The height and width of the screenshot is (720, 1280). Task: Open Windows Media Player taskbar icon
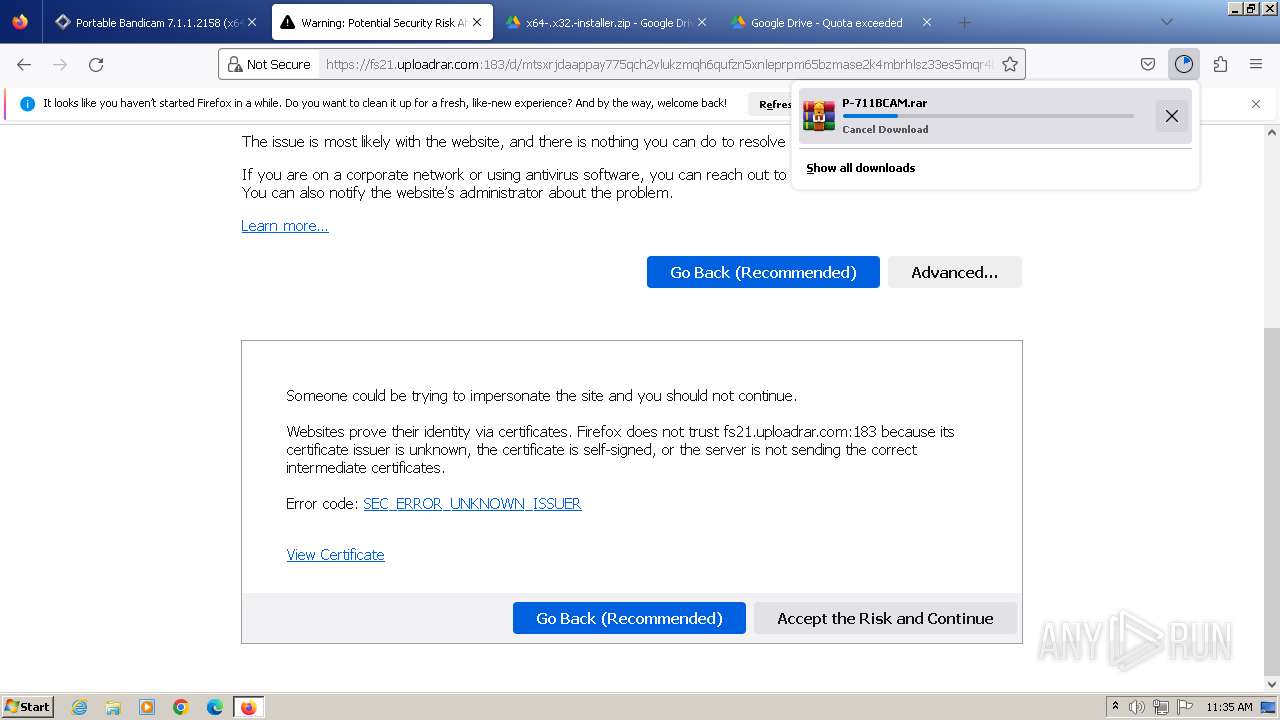(x=147, y=707)
